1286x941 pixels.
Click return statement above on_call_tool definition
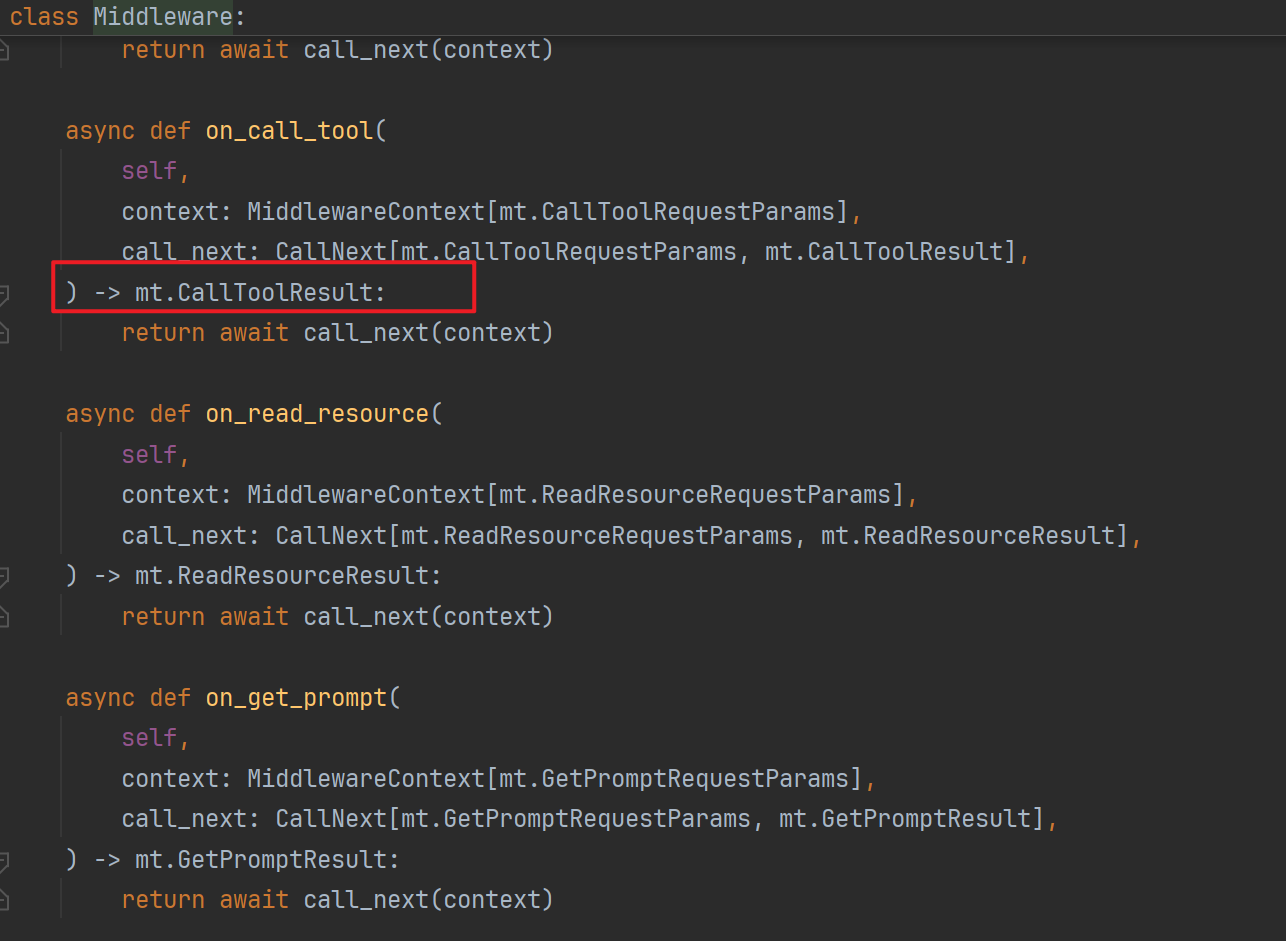[337, 50]
